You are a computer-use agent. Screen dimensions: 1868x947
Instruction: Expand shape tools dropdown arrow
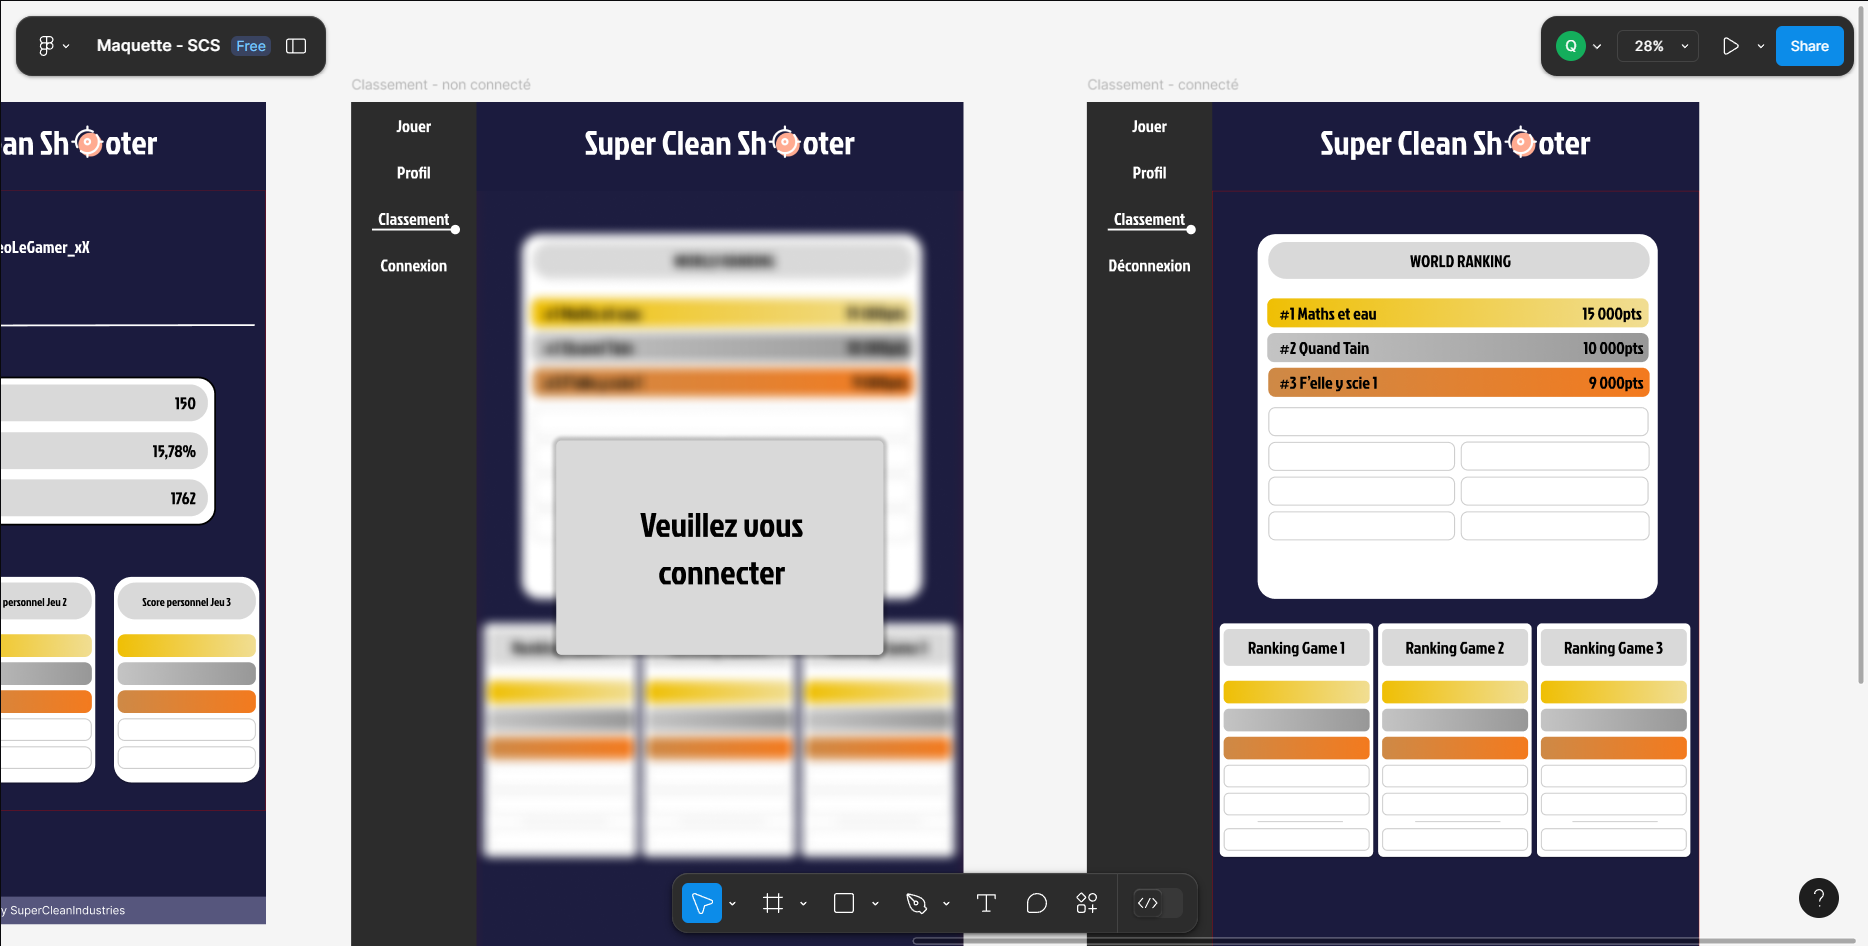click(875, 904)
